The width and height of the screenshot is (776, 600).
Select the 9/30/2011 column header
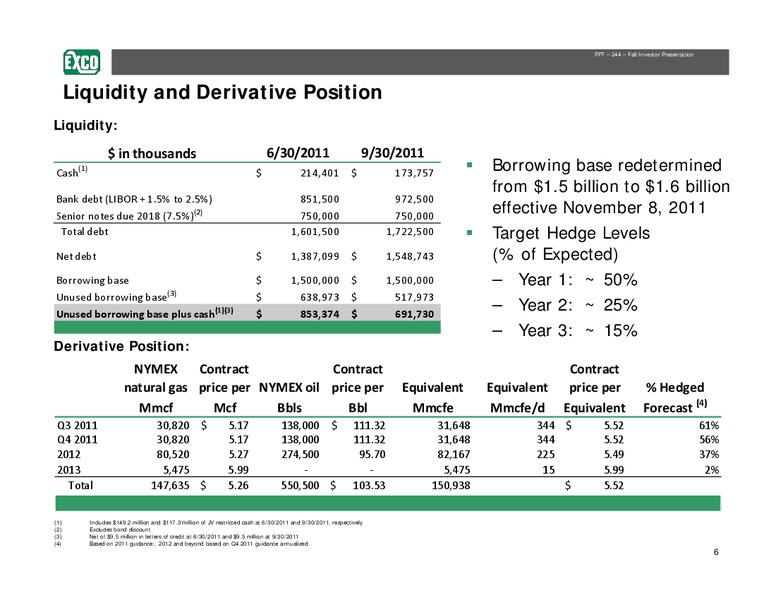392,152
